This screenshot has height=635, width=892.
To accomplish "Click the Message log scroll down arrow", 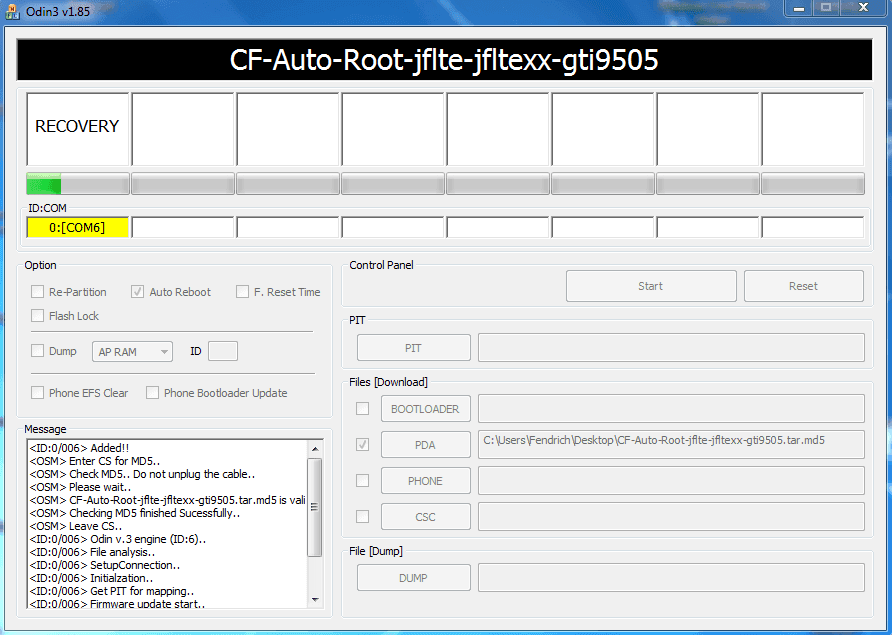I will pyautogui.click(x=315, y=600).
